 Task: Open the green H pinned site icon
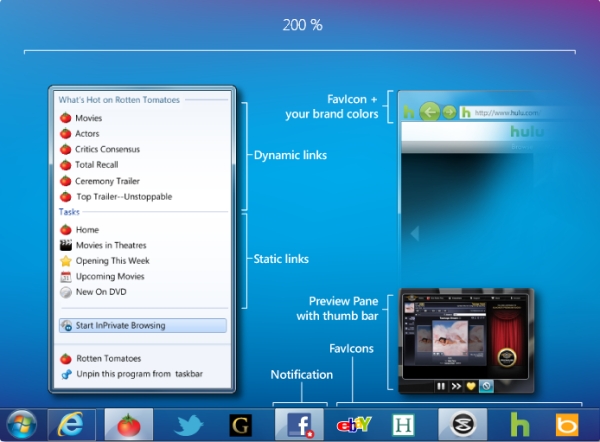tap(408, 425)
